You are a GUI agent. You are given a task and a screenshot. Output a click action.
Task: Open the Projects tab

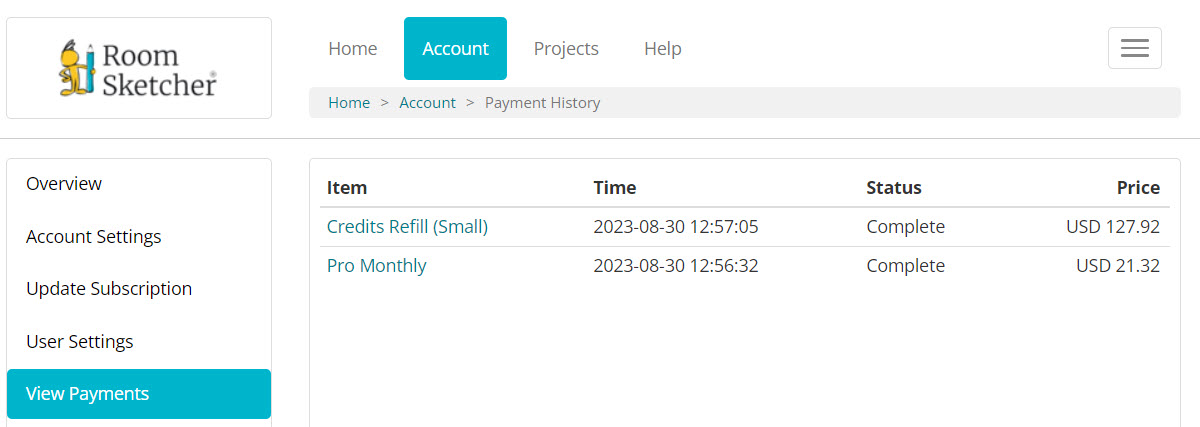coord(566,48)
